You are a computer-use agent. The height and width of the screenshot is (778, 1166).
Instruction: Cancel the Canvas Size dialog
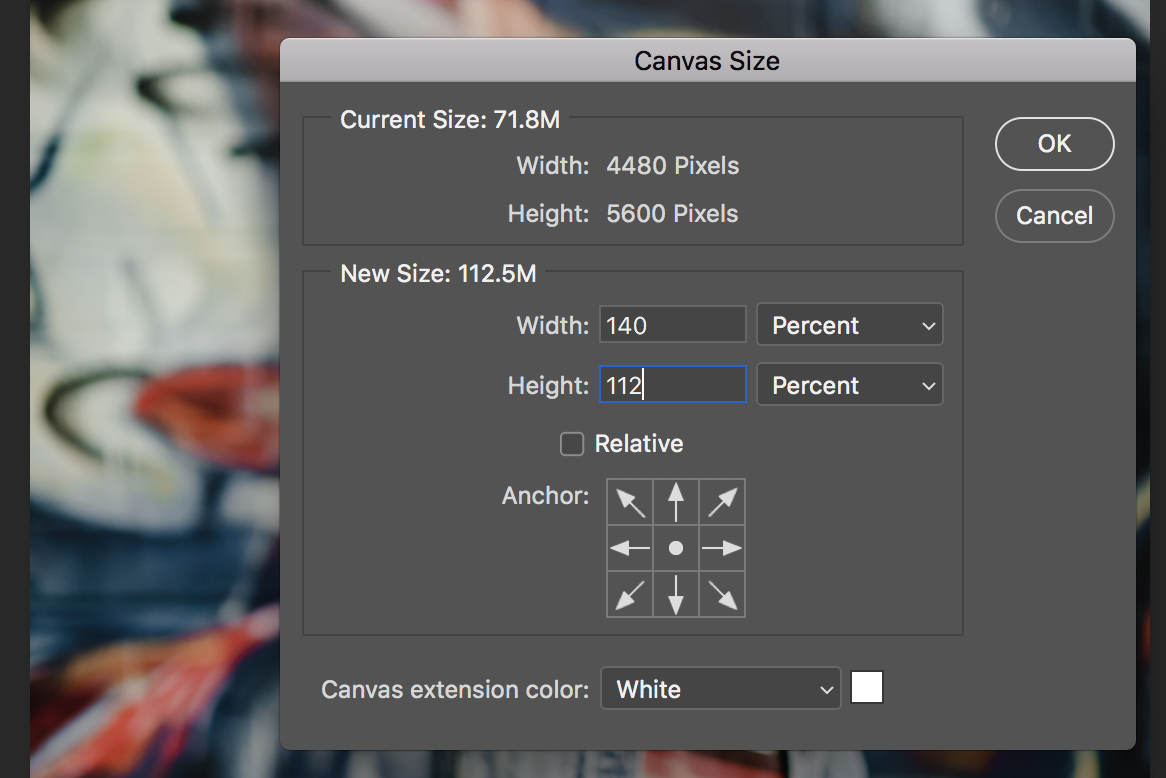tap(1054, 215)
